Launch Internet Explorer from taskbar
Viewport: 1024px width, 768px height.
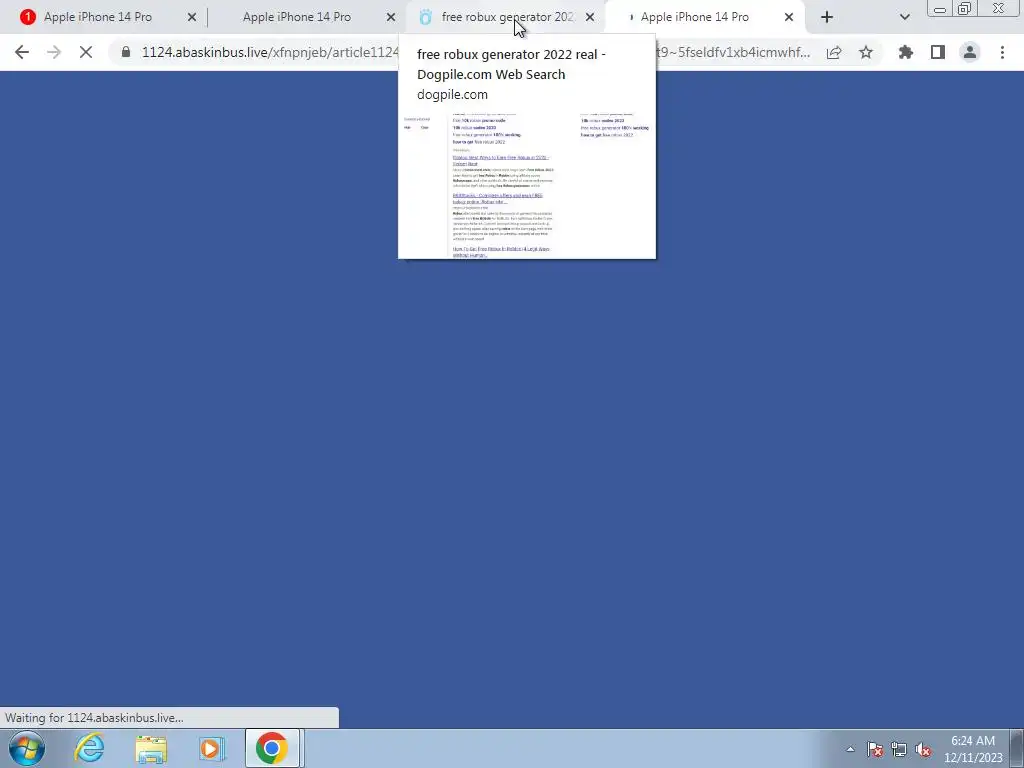click(89, 748)
